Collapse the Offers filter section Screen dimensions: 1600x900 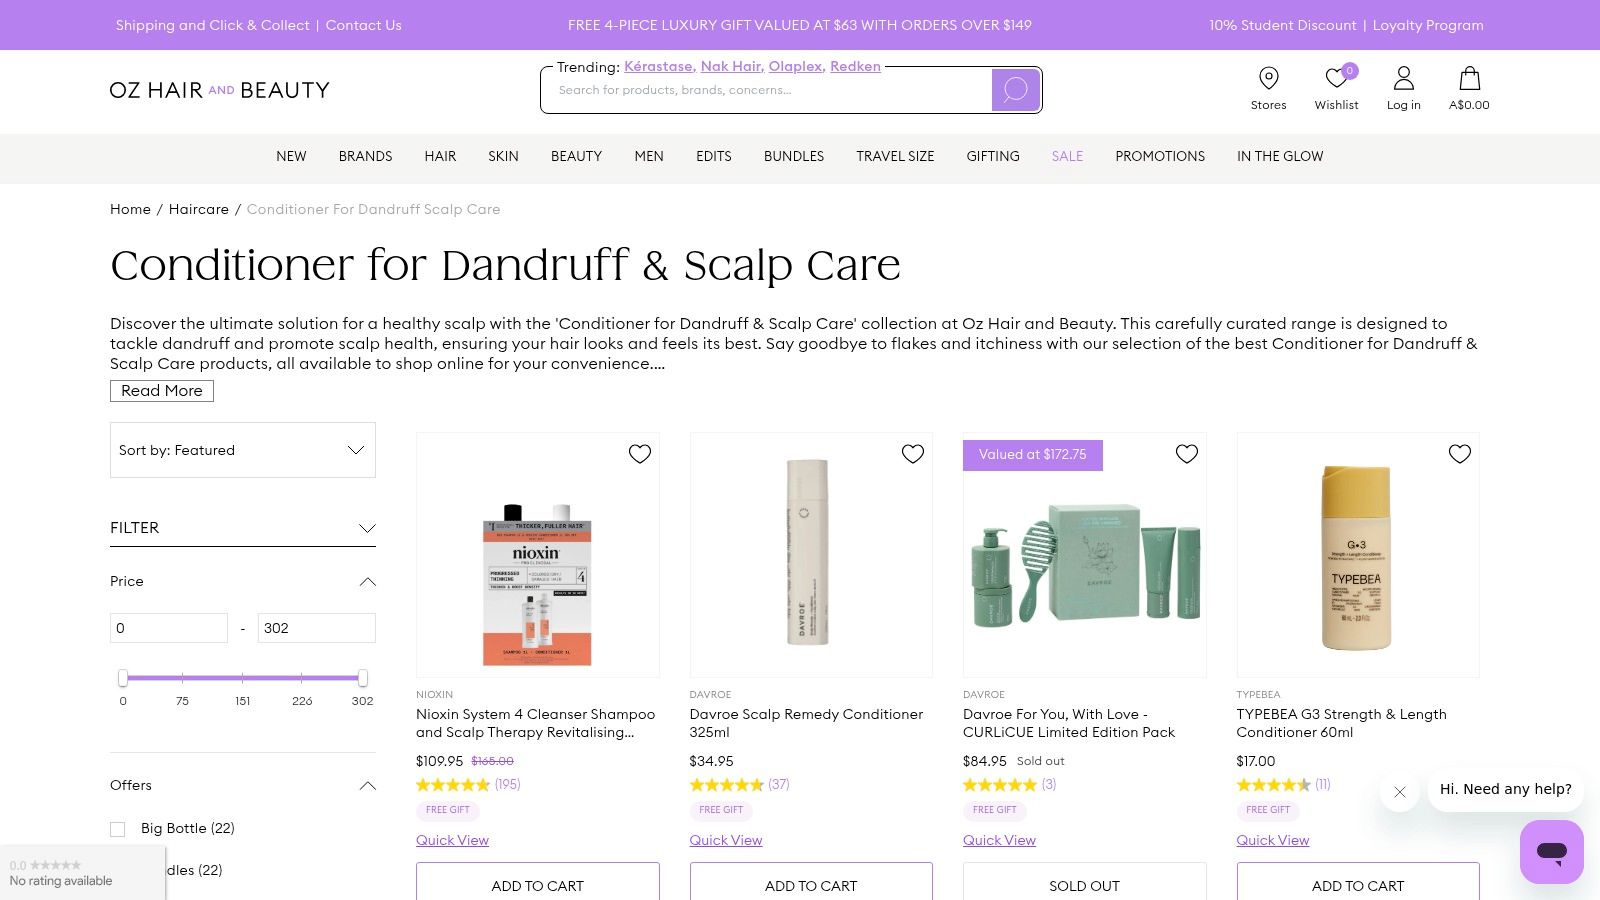(x=367, y=786)
